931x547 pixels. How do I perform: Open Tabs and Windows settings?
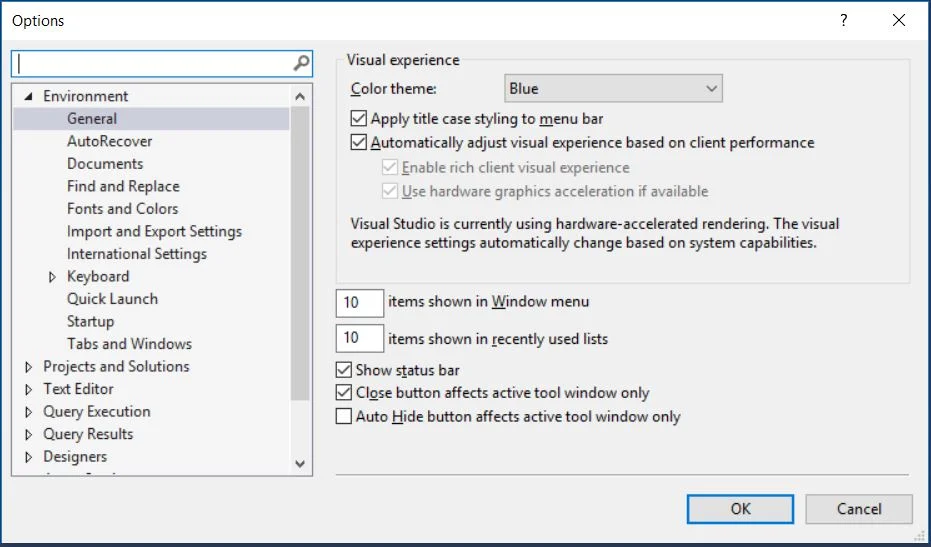(129, 344)
